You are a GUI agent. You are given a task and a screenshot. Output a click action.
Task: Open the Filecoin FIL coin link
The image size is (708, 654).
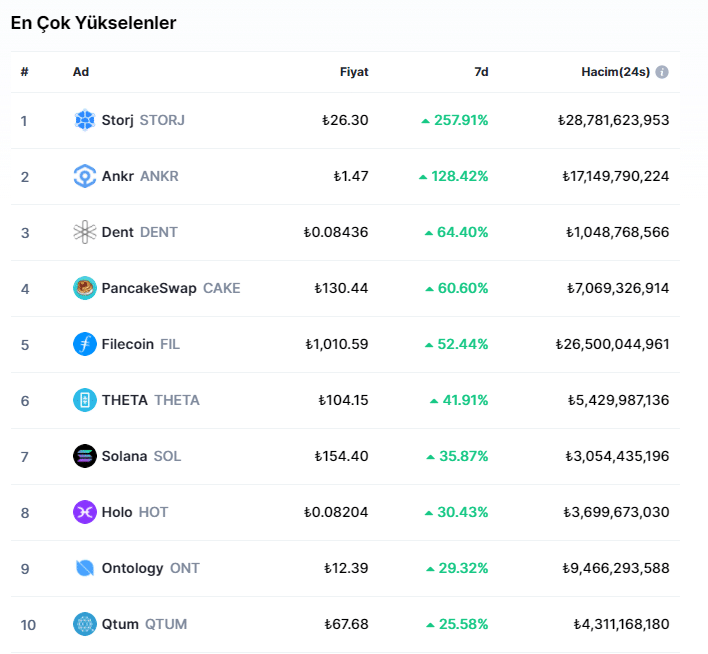(x=141, y=344)
